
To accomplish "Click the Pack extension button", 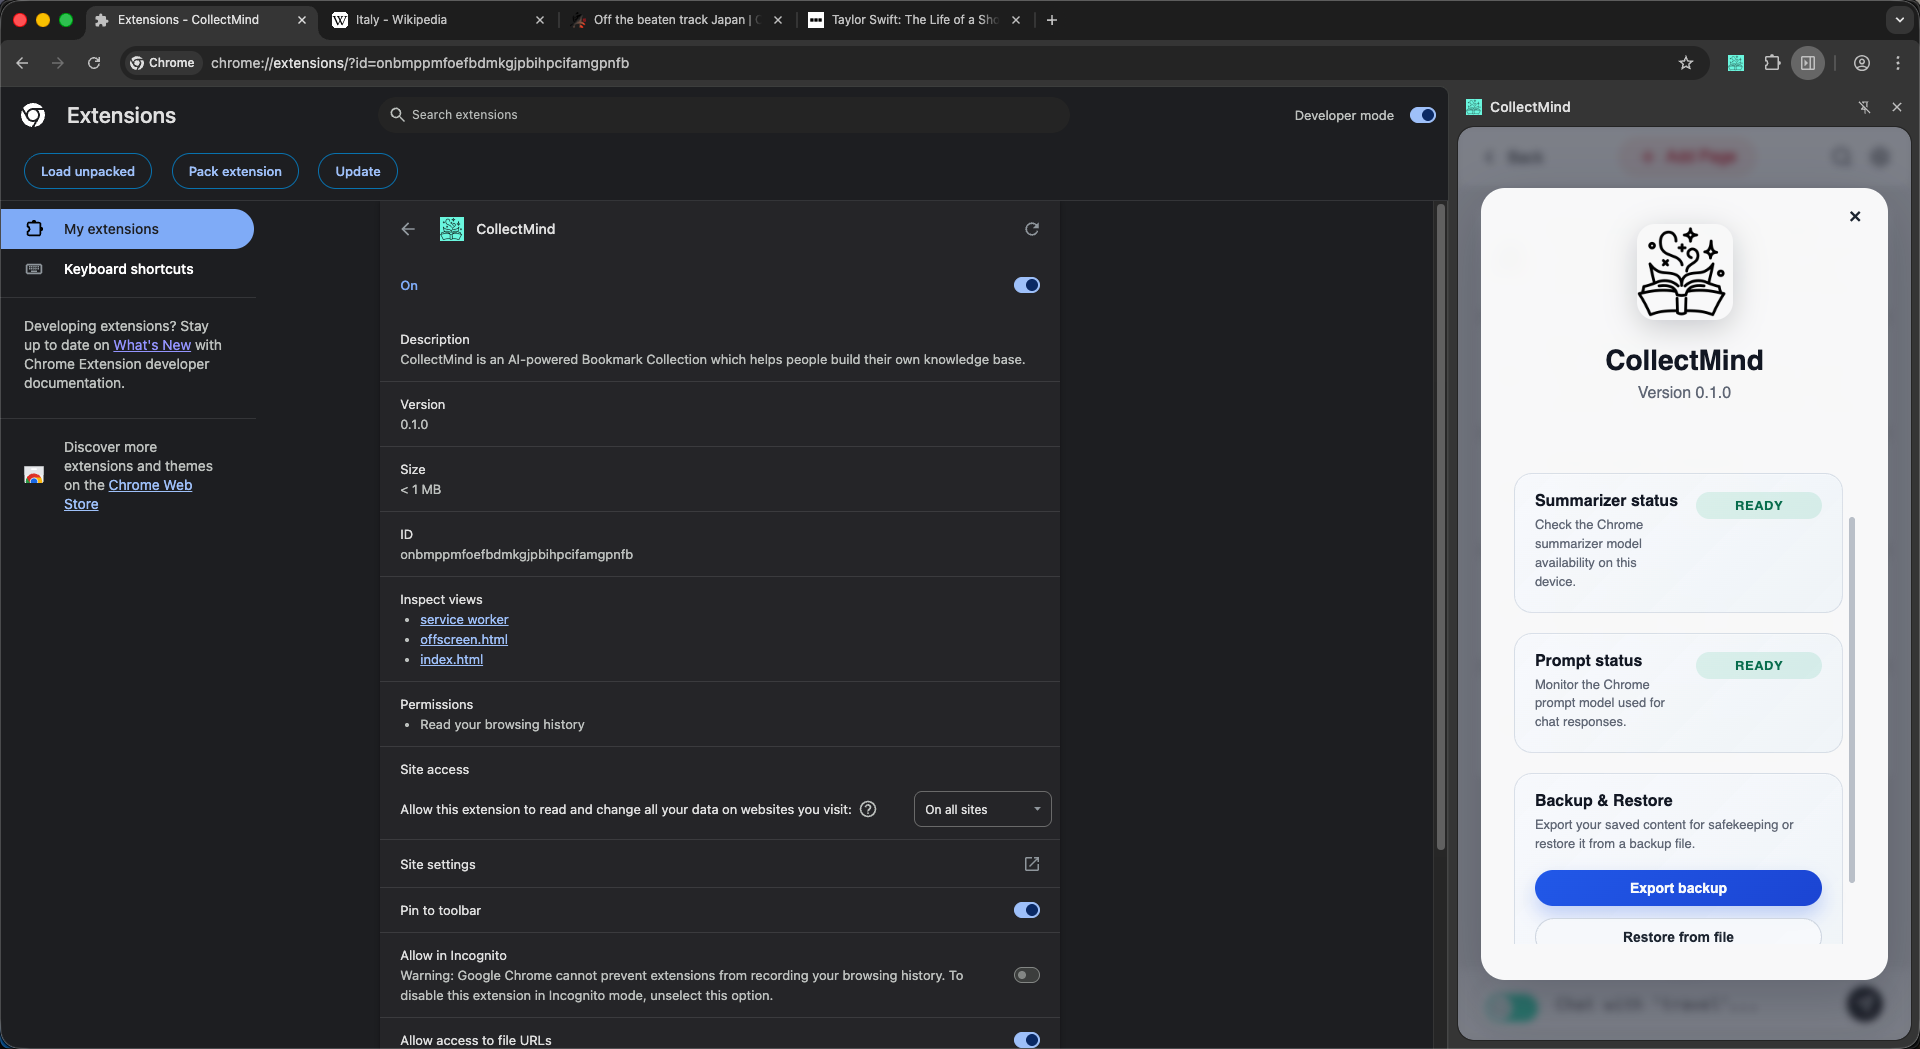I will (x=235, y=171).
